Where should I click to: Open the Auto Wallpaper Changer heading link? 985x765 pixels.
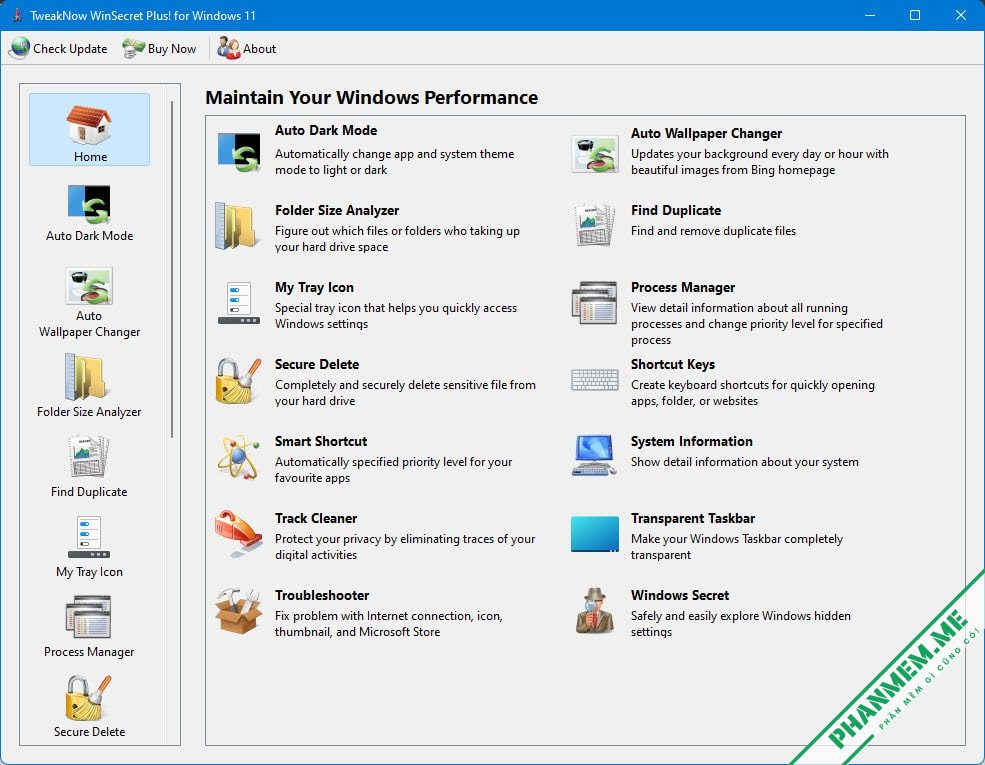click(x=706, y=134)
